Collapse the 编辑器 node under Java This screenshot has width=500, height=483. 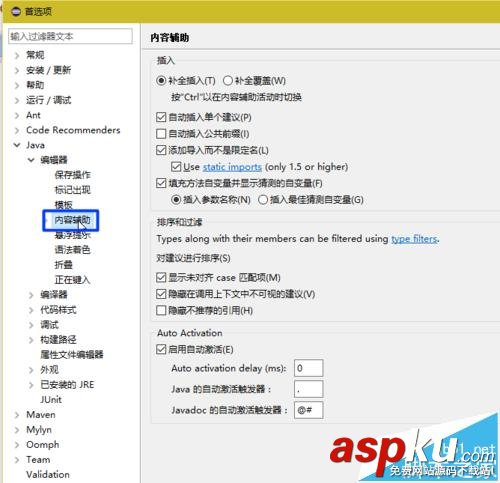31,160
